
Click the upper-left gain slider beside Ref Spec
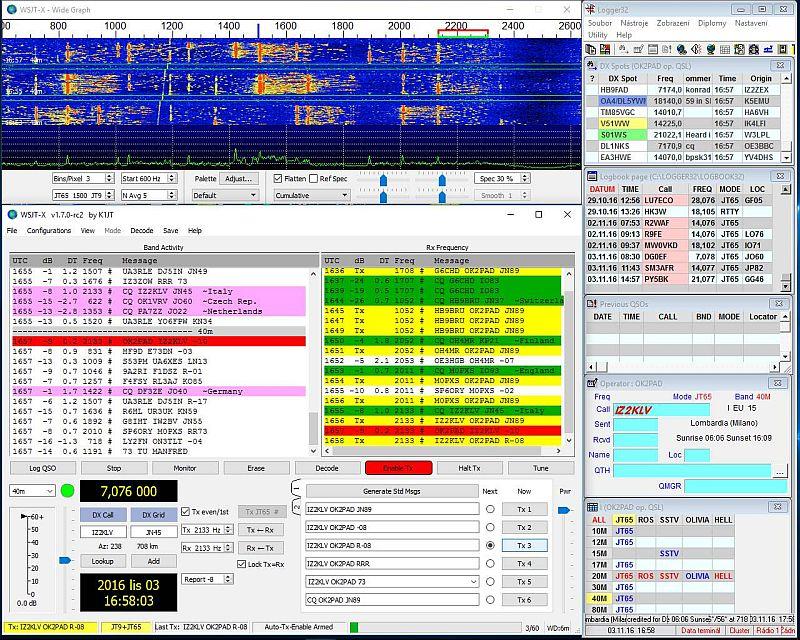click(383, 180)
